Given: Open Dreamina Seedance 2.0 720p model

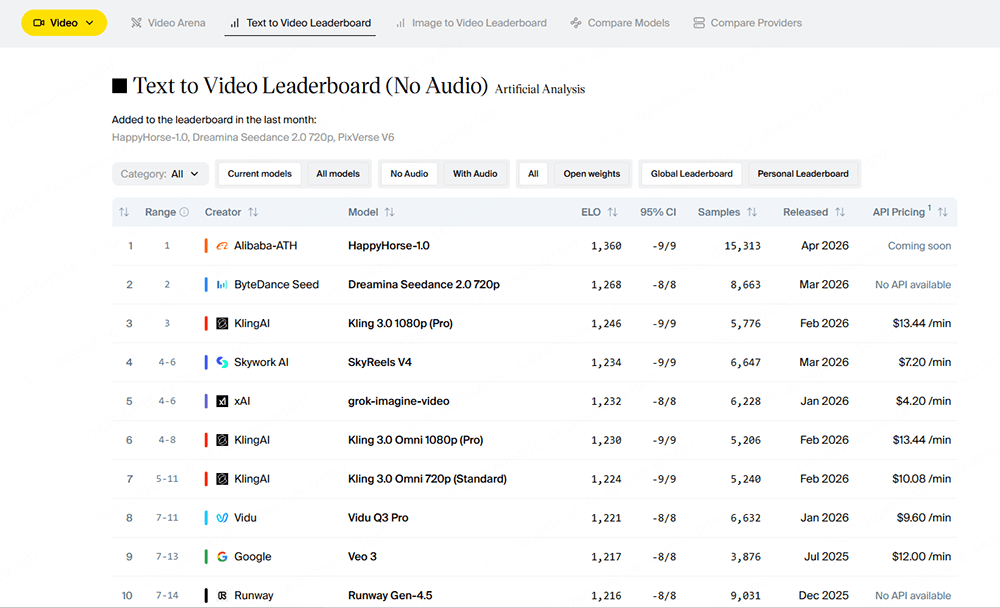Looking at the screenshot, I should click(423, 285).
